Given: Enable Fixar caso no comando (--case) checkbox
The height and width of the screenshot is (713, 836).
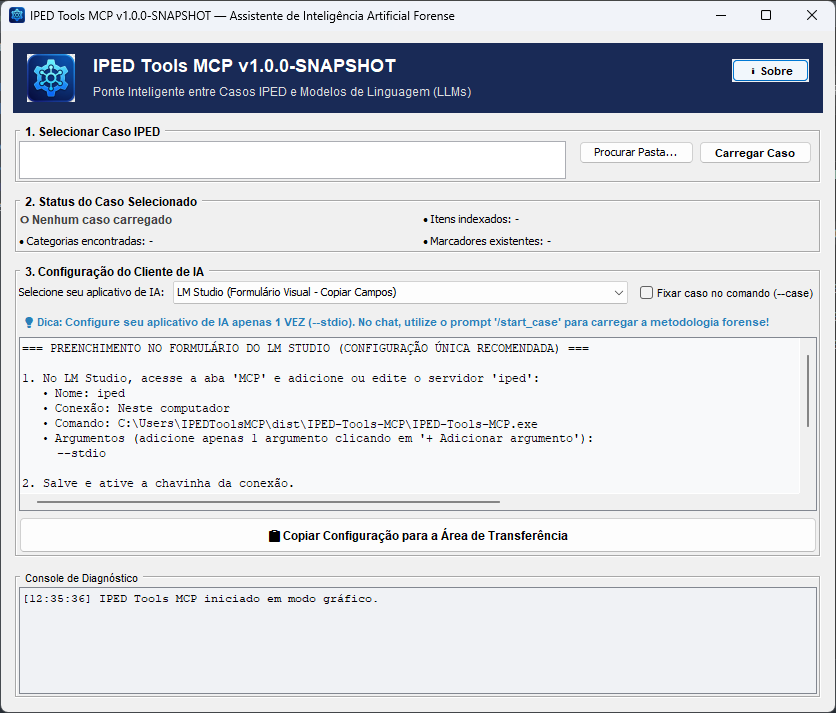Looking at the screenshot, I should point(646,293).
